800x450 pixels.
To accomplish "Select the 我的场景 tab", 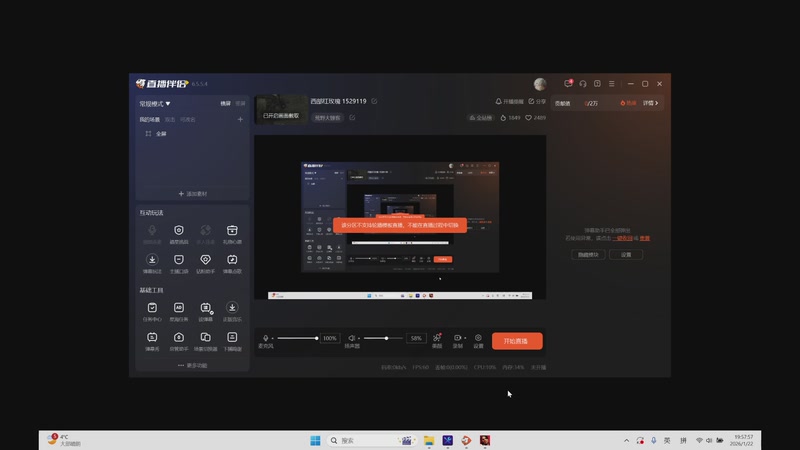I will [149, 119].
